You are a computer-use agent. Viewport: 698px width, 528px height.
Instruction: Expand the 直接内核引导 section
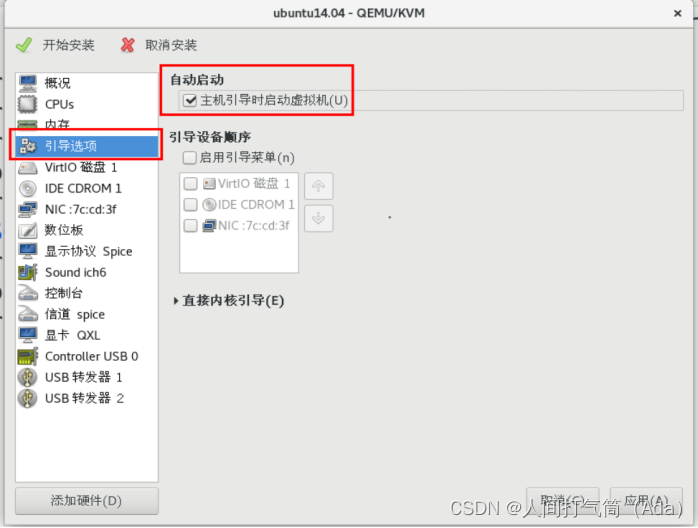pos(229,301)
